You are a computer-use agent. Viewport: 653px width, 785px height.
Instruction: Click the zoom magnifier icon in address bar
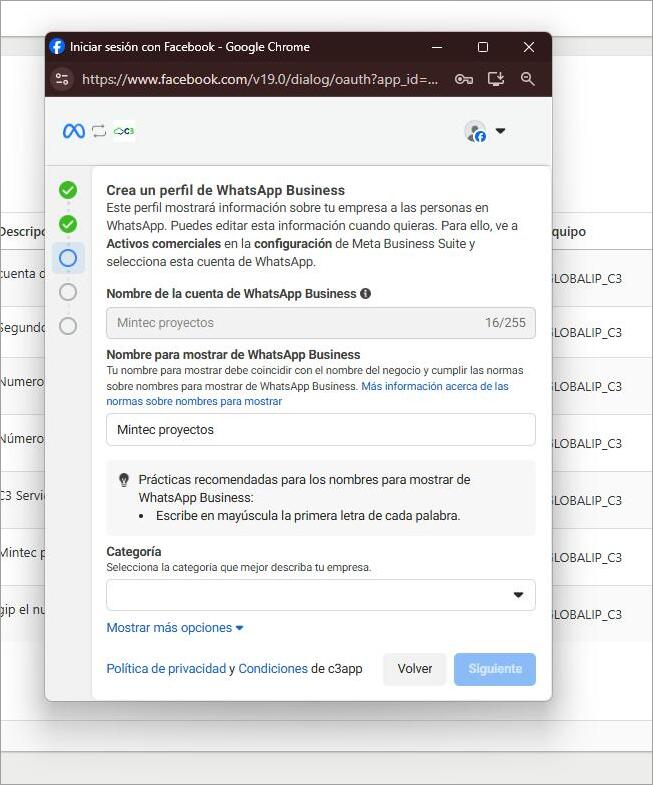pos(527,79)
